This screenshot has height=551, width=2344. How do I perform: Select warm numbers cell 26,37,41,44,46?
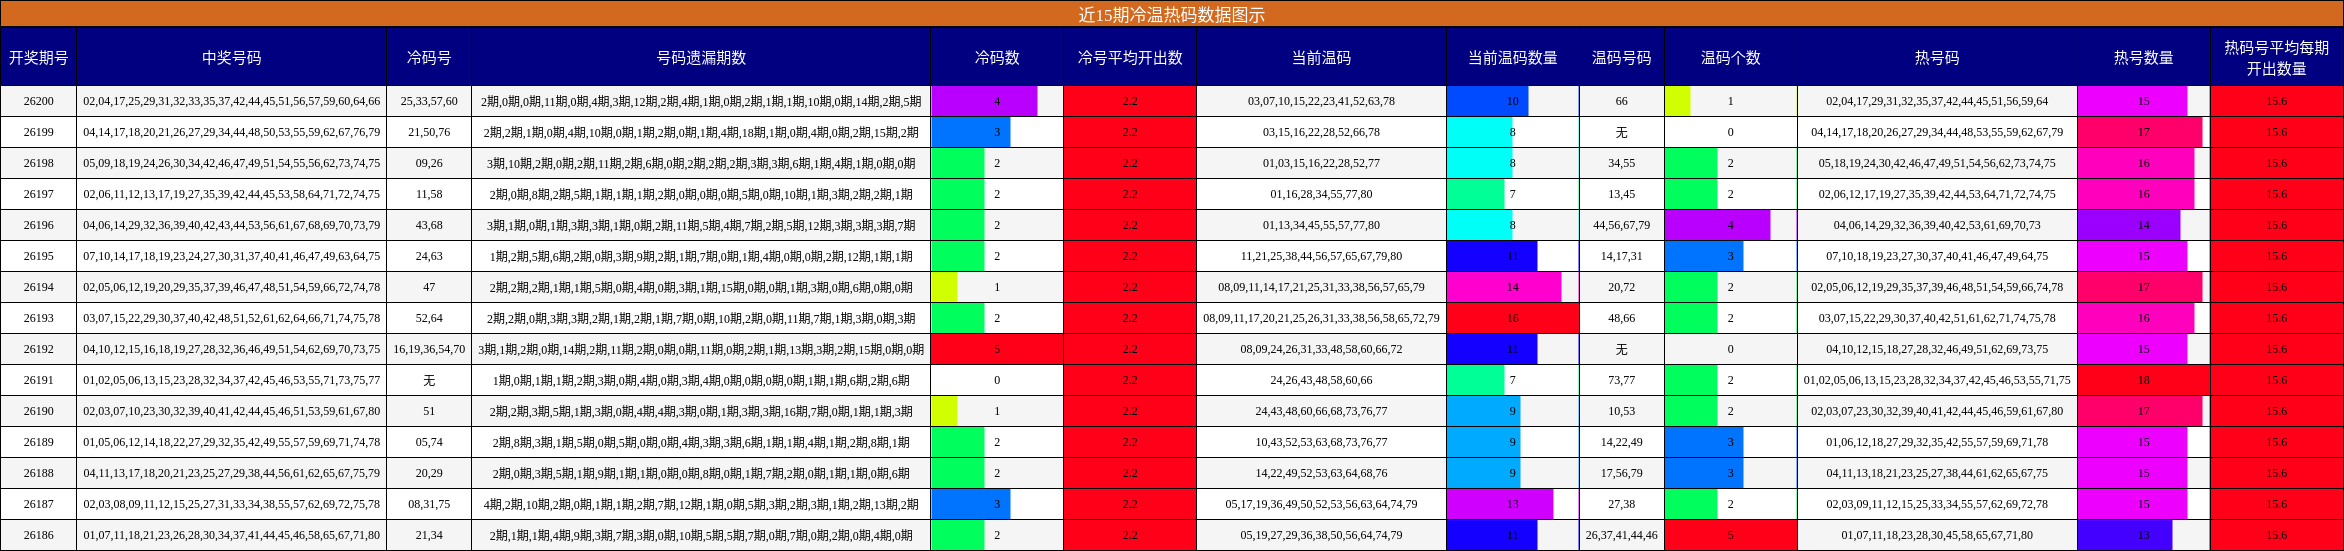pos(1622,535)
